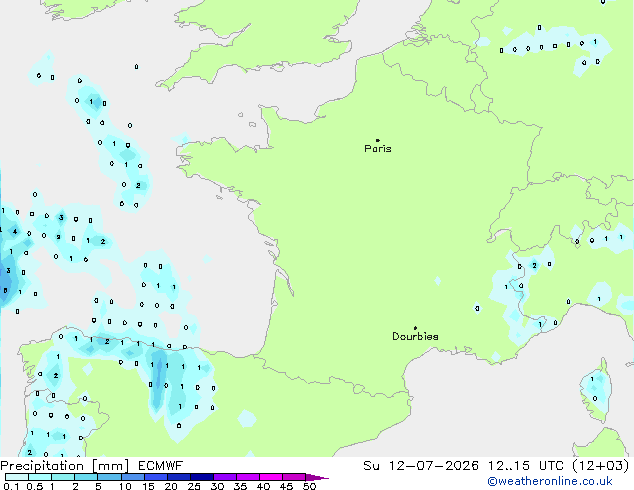Image resolution: width=634 pixels, height=490 pixels.
Task: Pick the 30–35 mm purple legend color
Action: pos(225,477)
